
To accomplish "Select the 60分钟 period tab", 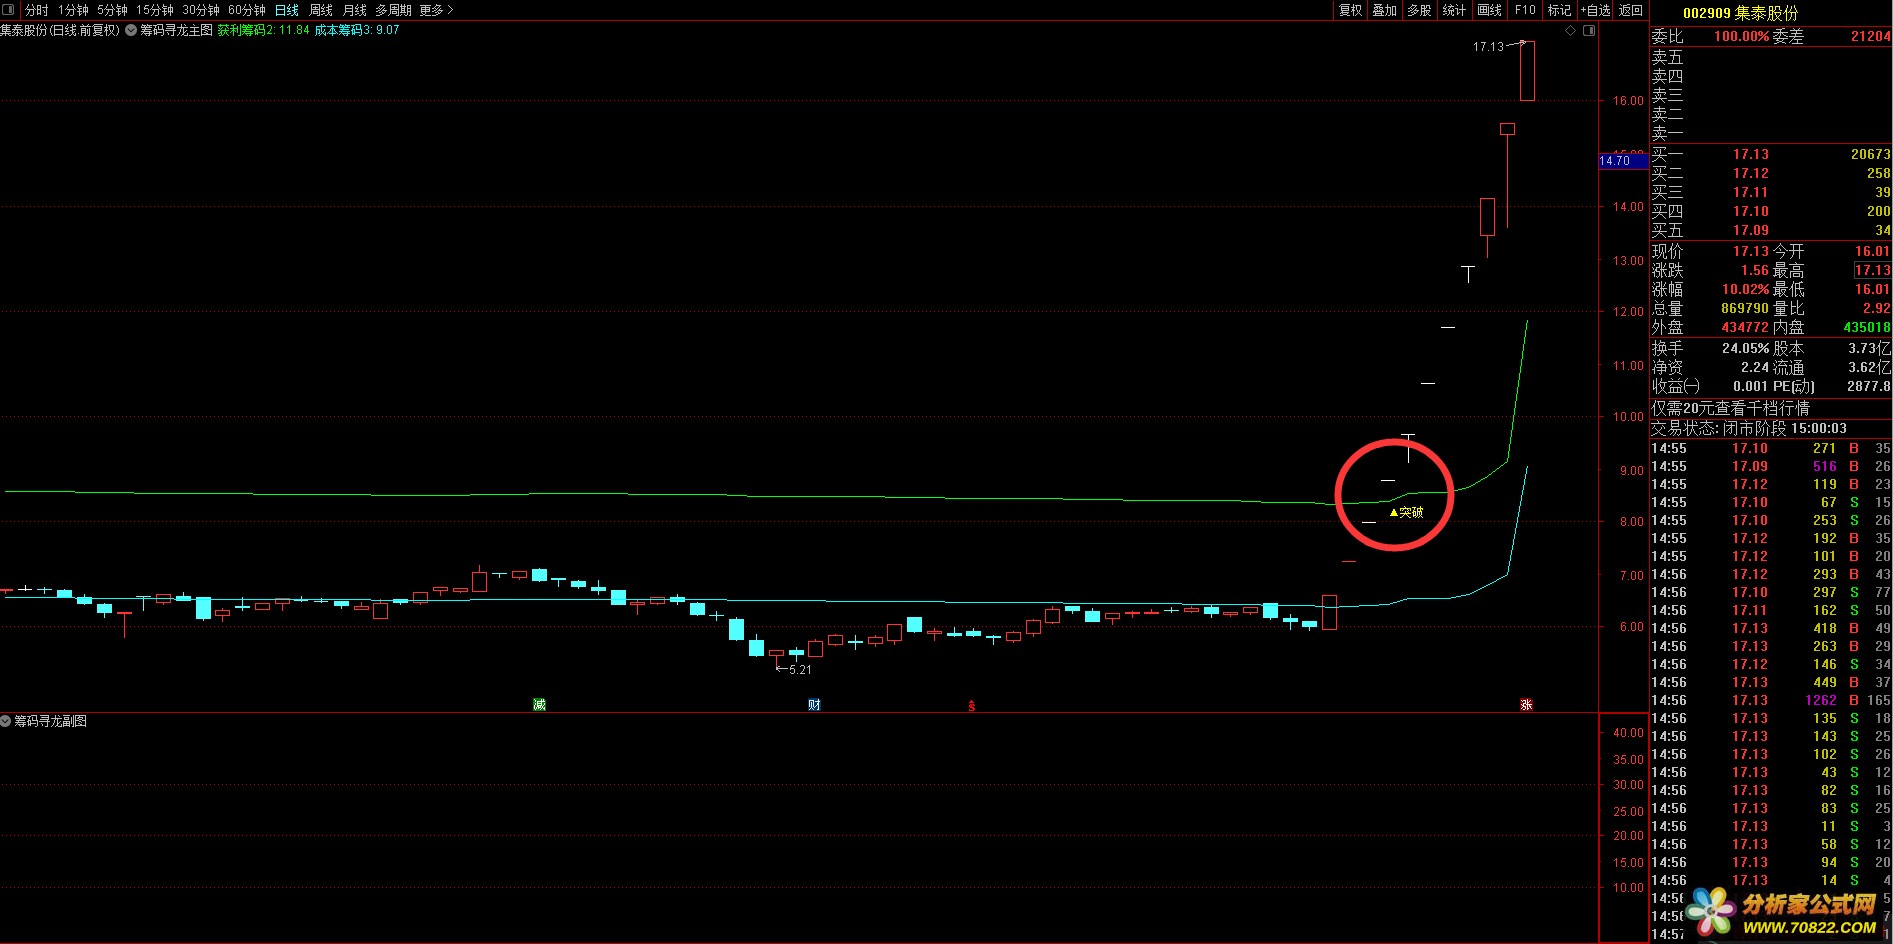I will point(247,10).
